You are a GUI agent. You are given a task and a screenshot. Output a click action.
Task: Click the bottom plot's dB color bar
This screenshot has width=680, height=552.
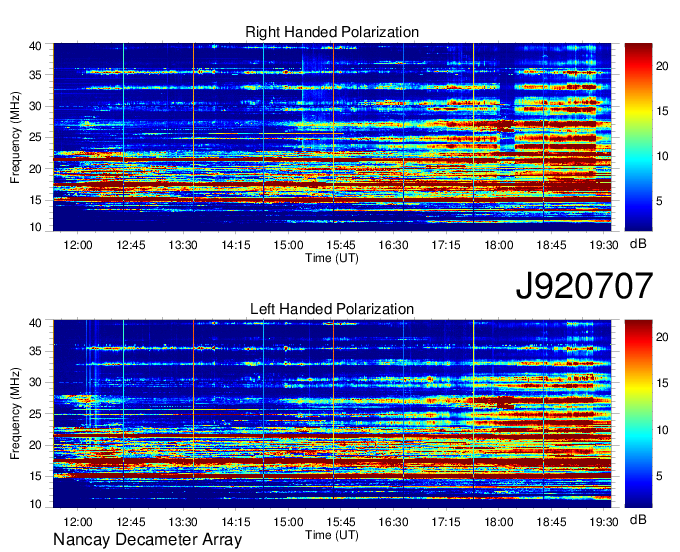[638, 414]
